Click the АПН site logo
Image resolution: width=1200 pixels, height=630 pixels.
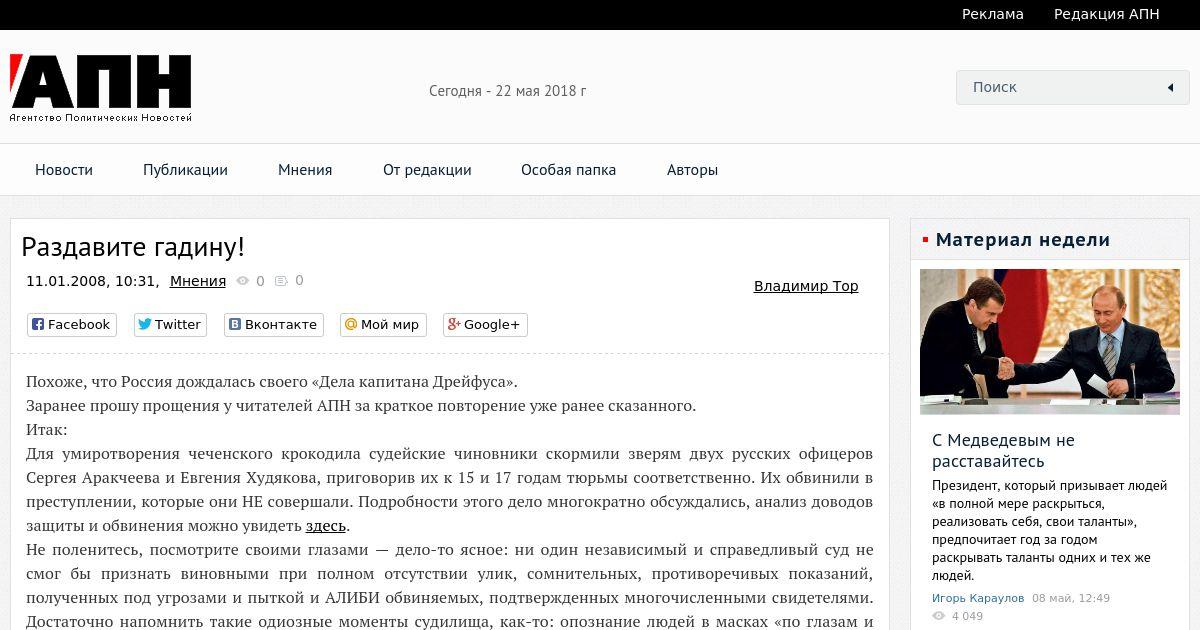[x=101, y=88]
